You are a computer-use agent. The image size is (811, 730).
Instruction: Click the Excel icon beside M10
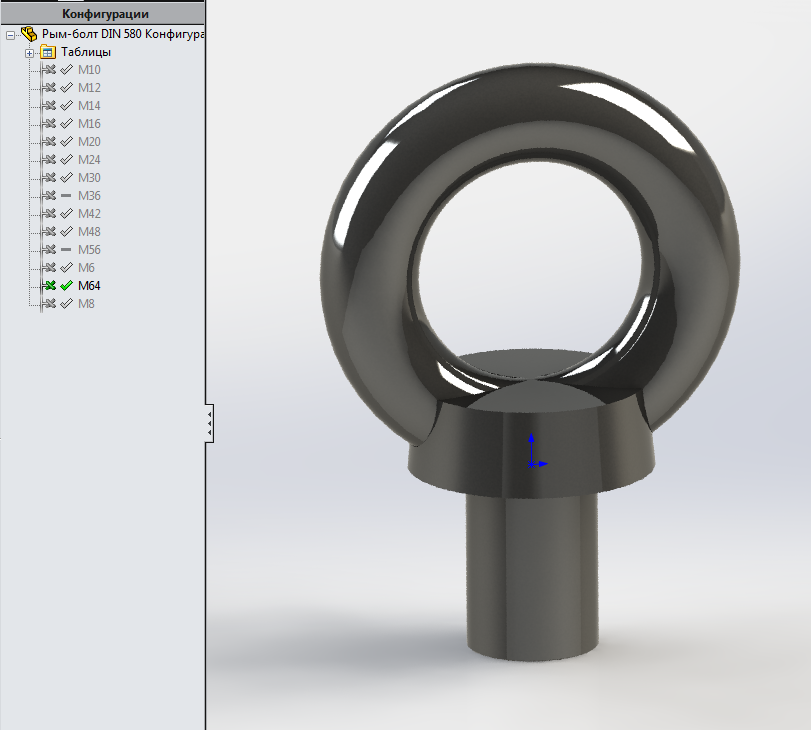48,70
